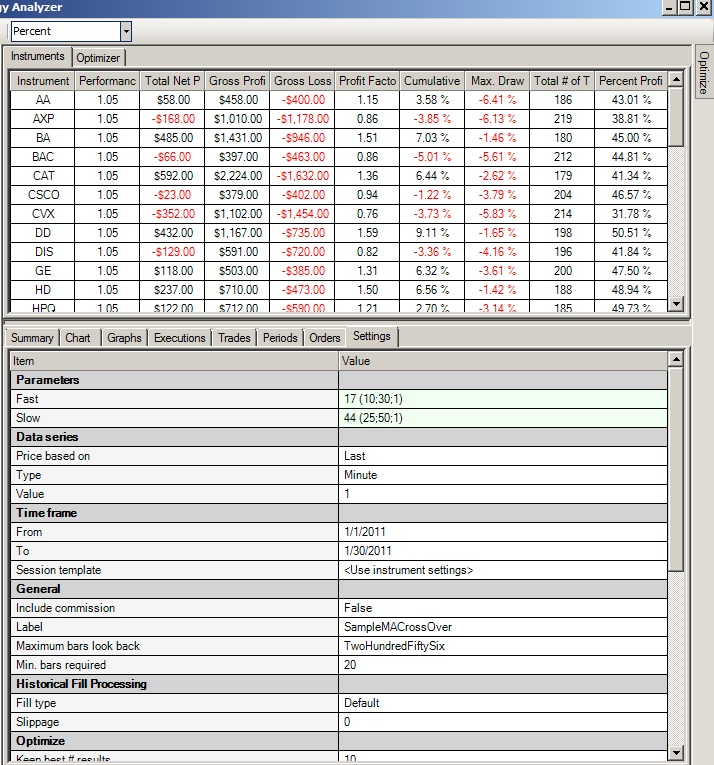This screenshot has width=714, height=765.
Task: Sort by Profit Facto column header
Action: coord(367,81)
